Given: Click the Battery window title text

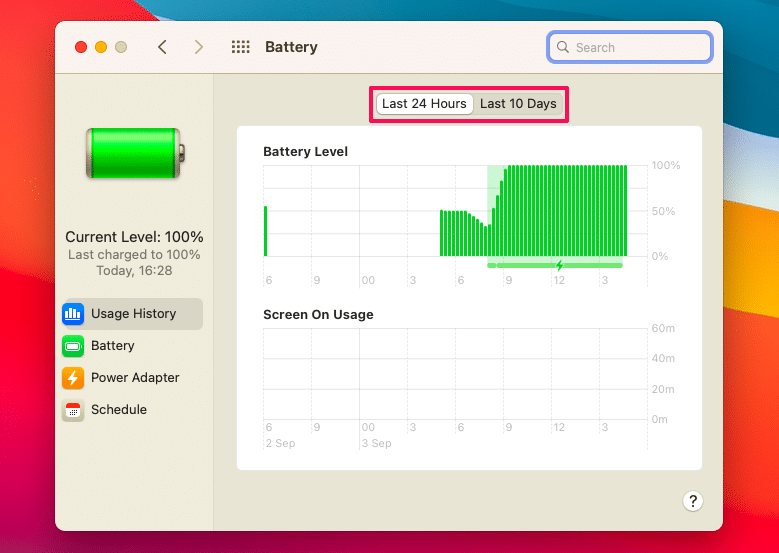Looking at the screenshot, I should coord(291,47).
